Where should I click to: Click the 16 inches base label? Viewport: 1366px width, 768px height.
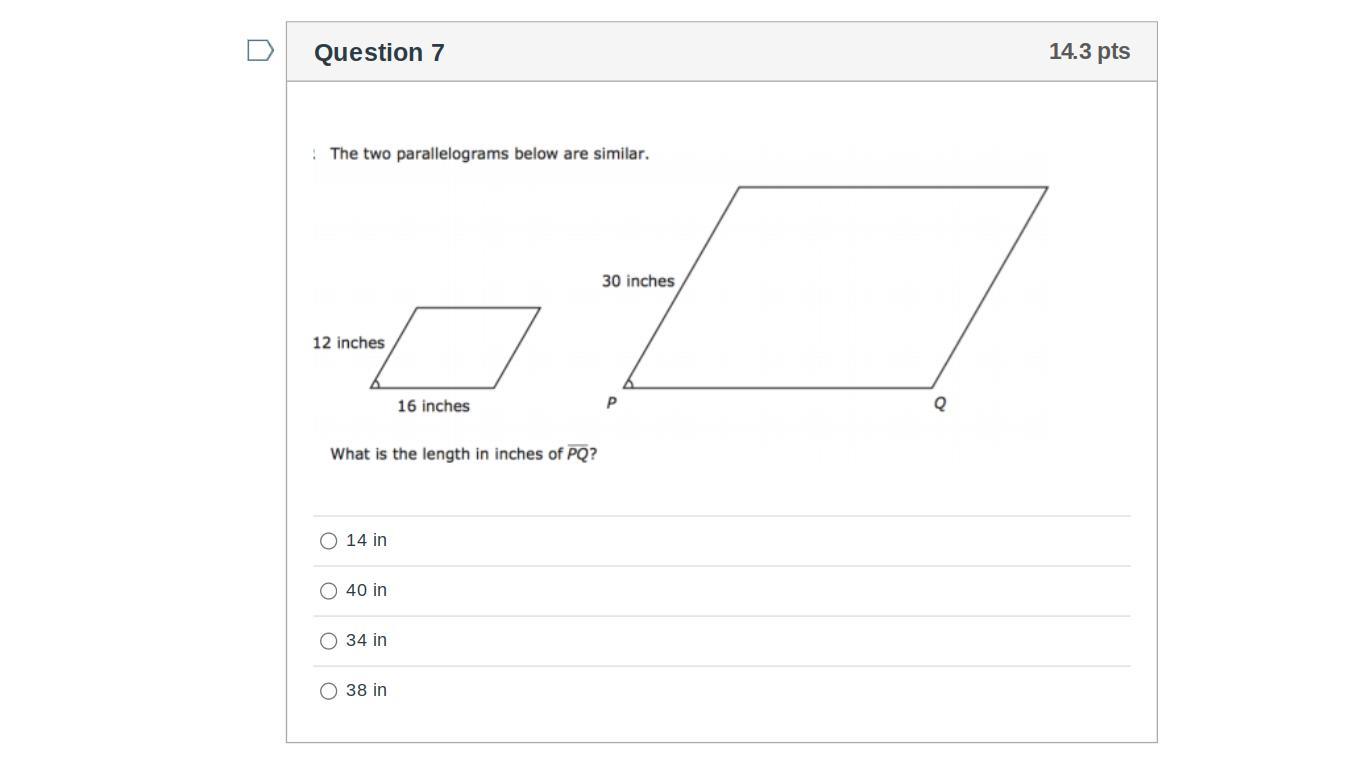433,406
